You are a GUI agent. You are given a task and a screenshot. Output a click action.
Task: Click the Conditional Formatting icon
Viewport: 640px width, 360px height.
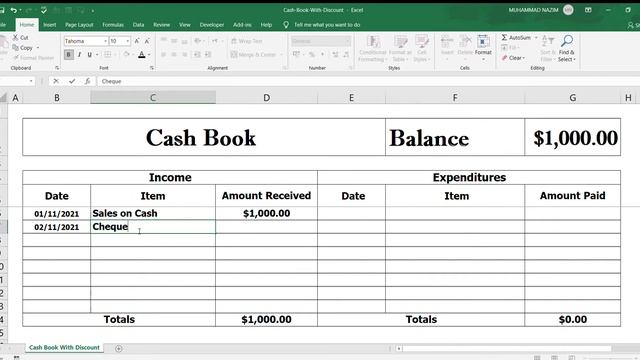(x=373, y=42)
